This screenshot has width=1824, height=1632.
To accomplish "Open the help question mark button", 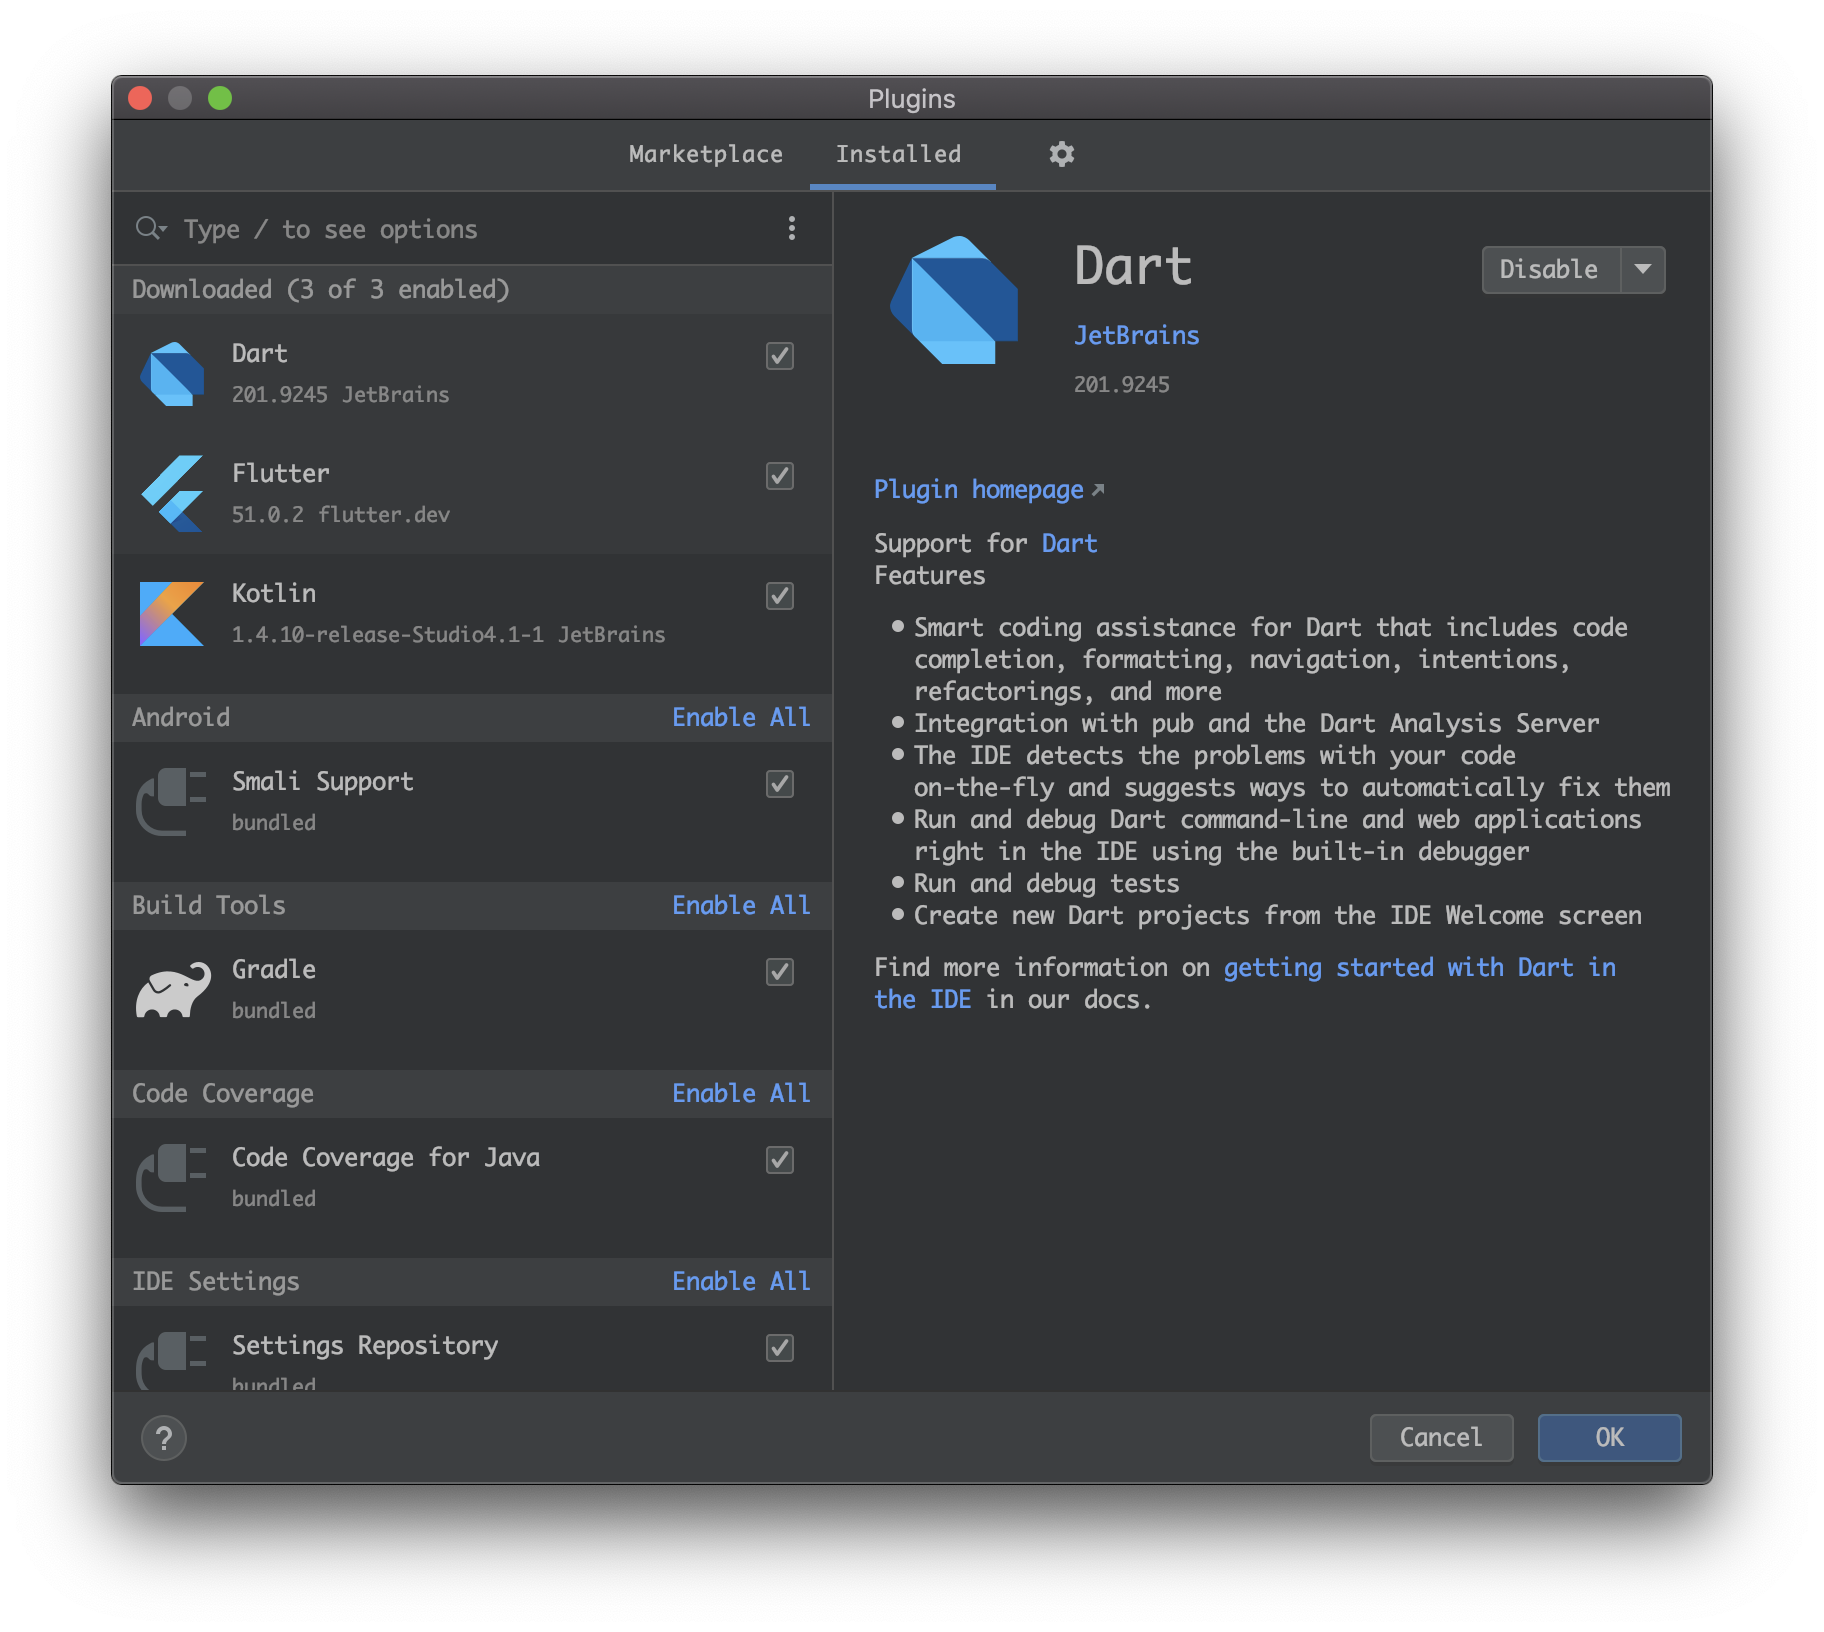I will pos(164,1438).
